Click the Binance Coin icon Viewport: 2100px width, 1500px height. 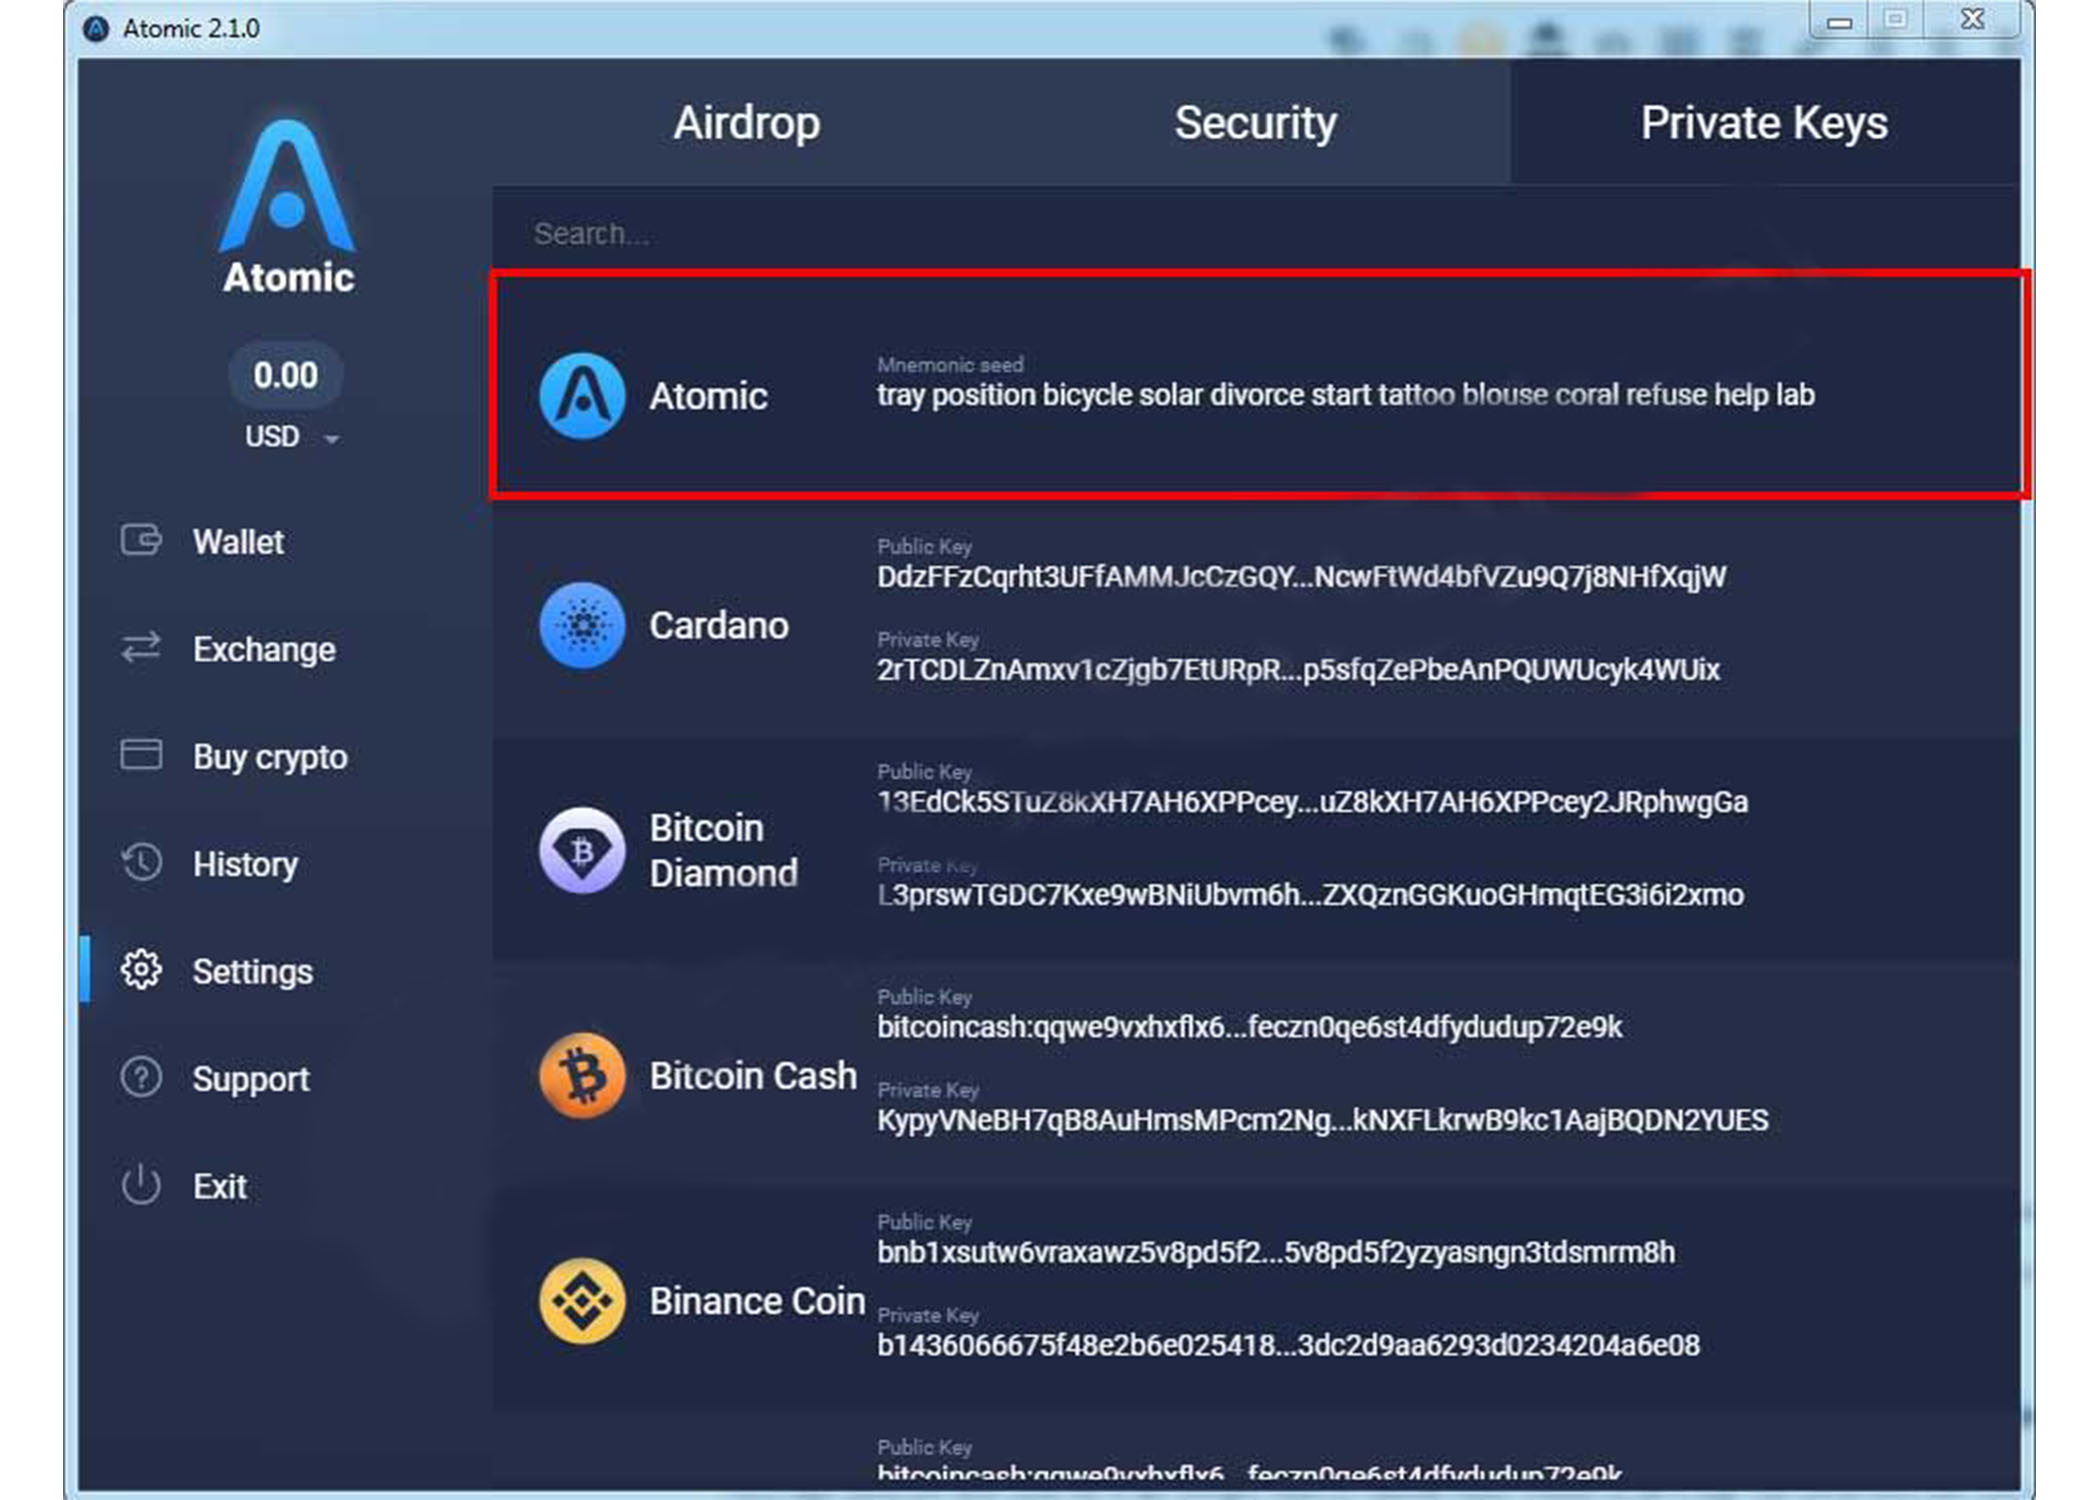click(582, 1300)
